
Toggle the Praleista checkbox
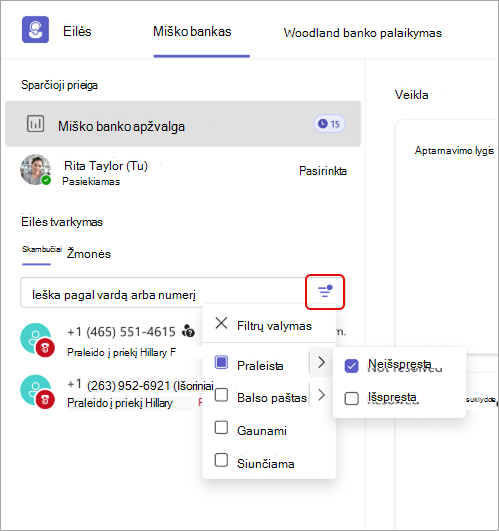(221, 362)
